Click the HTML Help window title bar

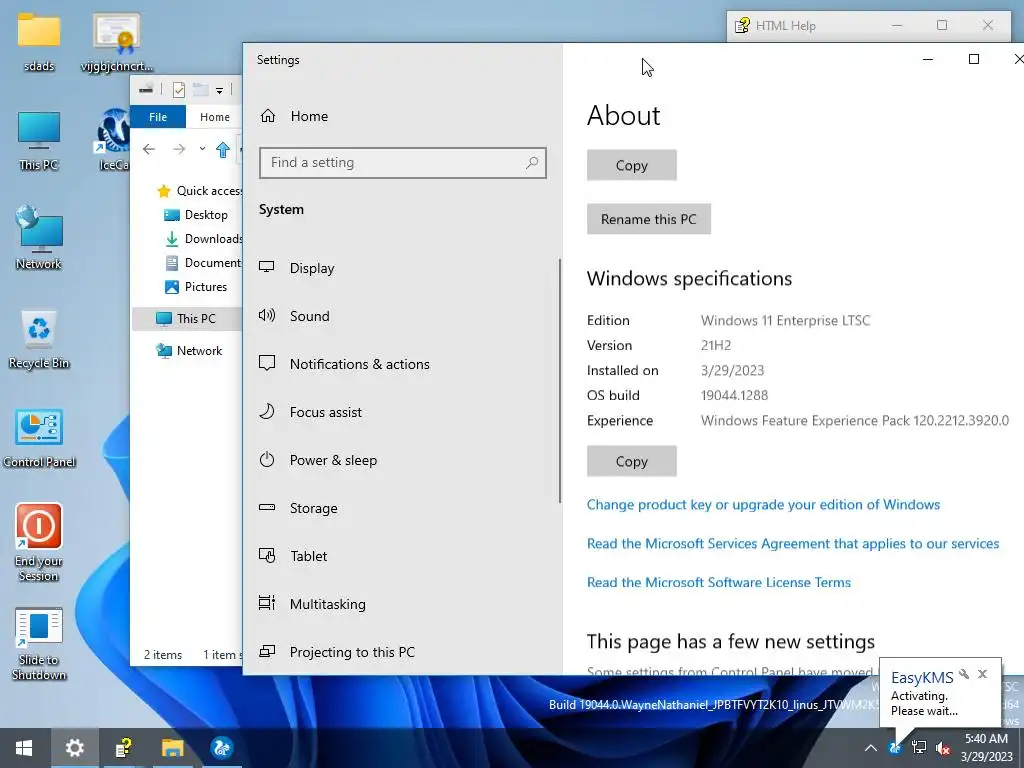coord(810,25)
